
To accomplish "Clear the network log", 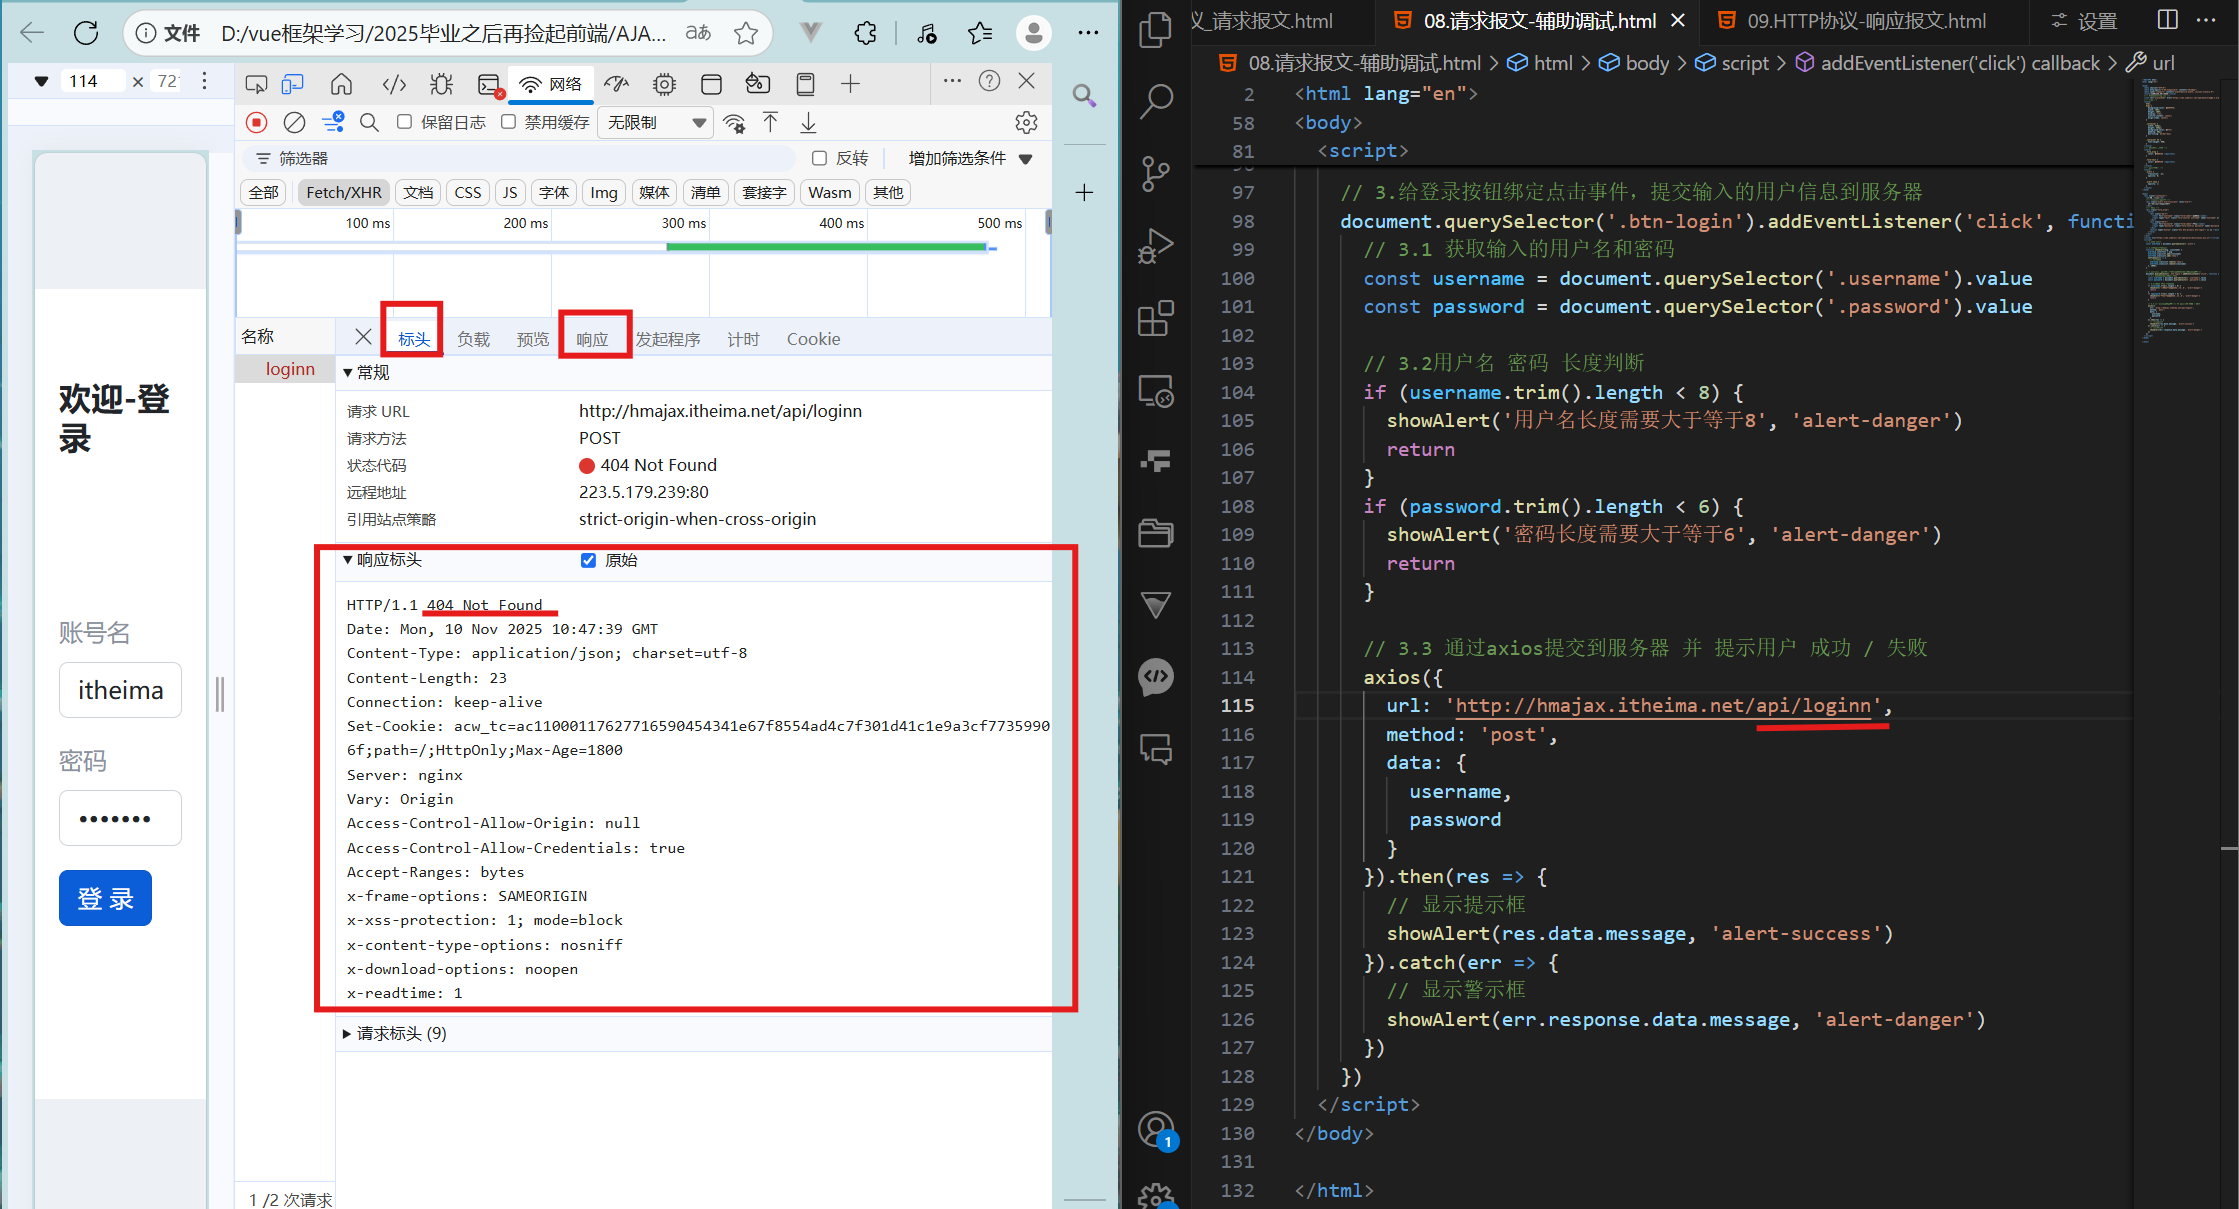I will (294, 122).
